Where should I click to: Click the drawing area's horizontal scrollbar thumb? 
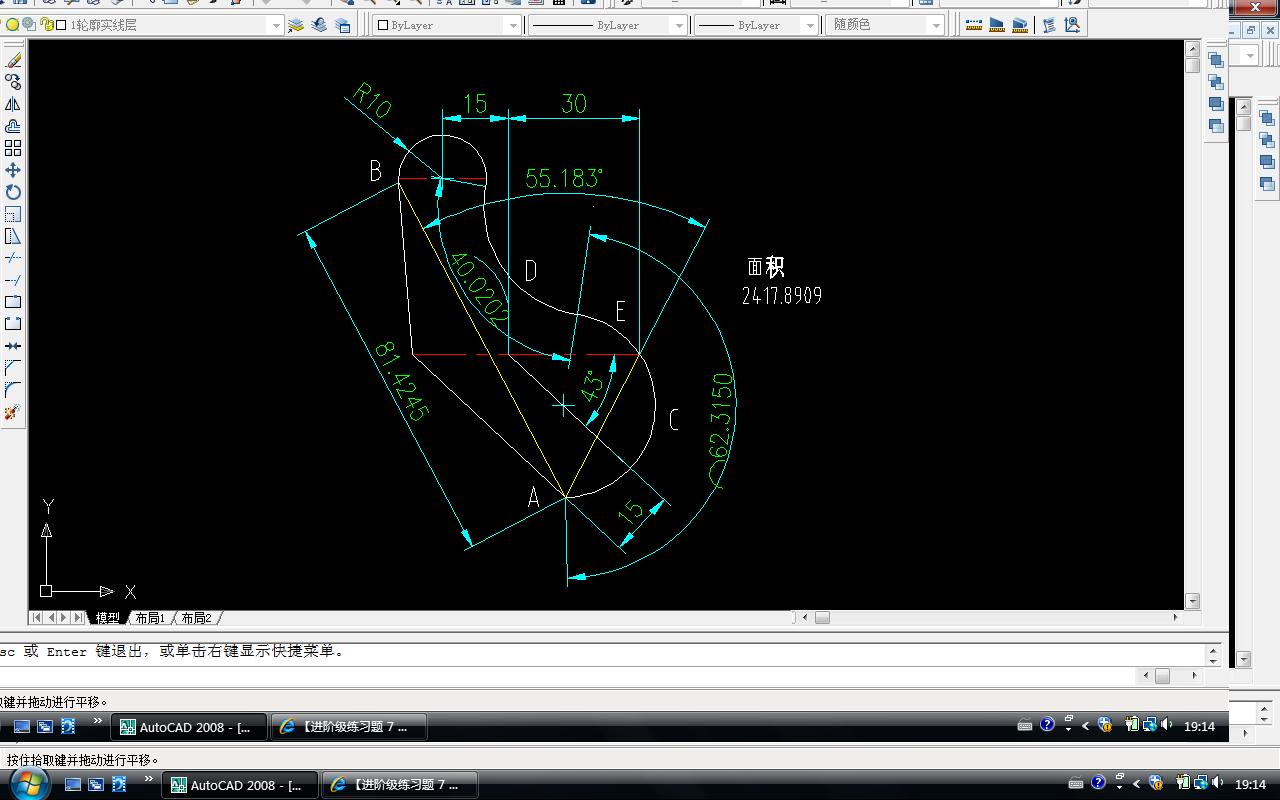pyautogui.click(x=822, y=618)
